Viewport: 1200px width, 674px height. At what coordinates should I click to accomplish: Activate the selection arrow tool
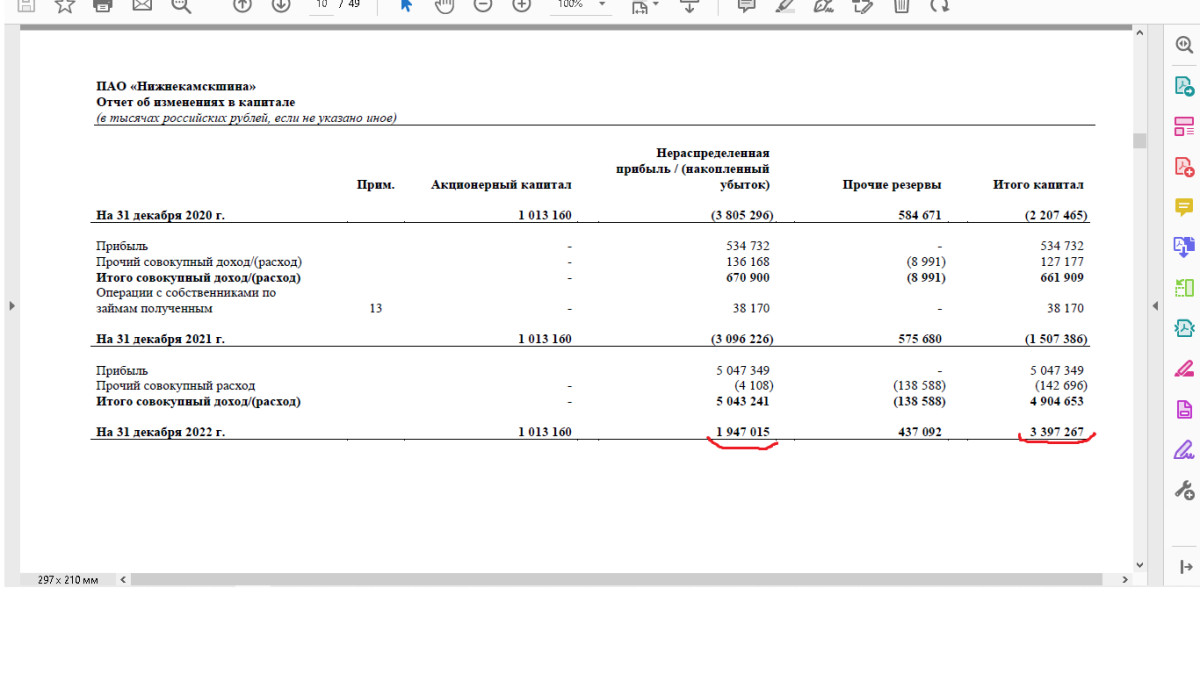[406, 5]
